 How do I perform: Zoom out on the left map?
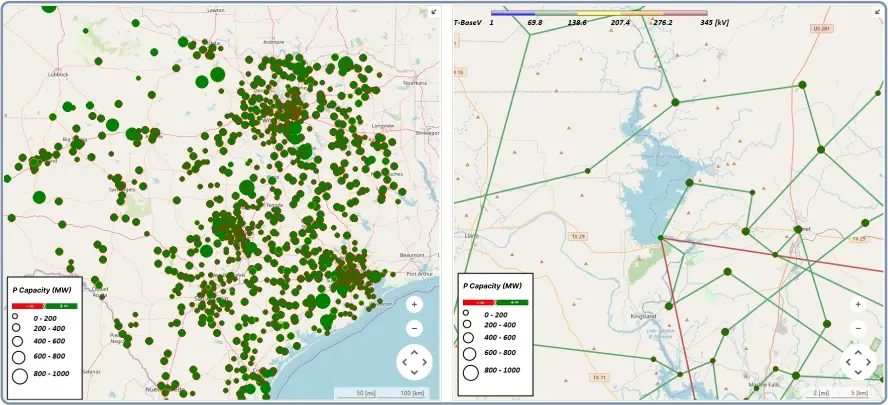pos(414,328)
